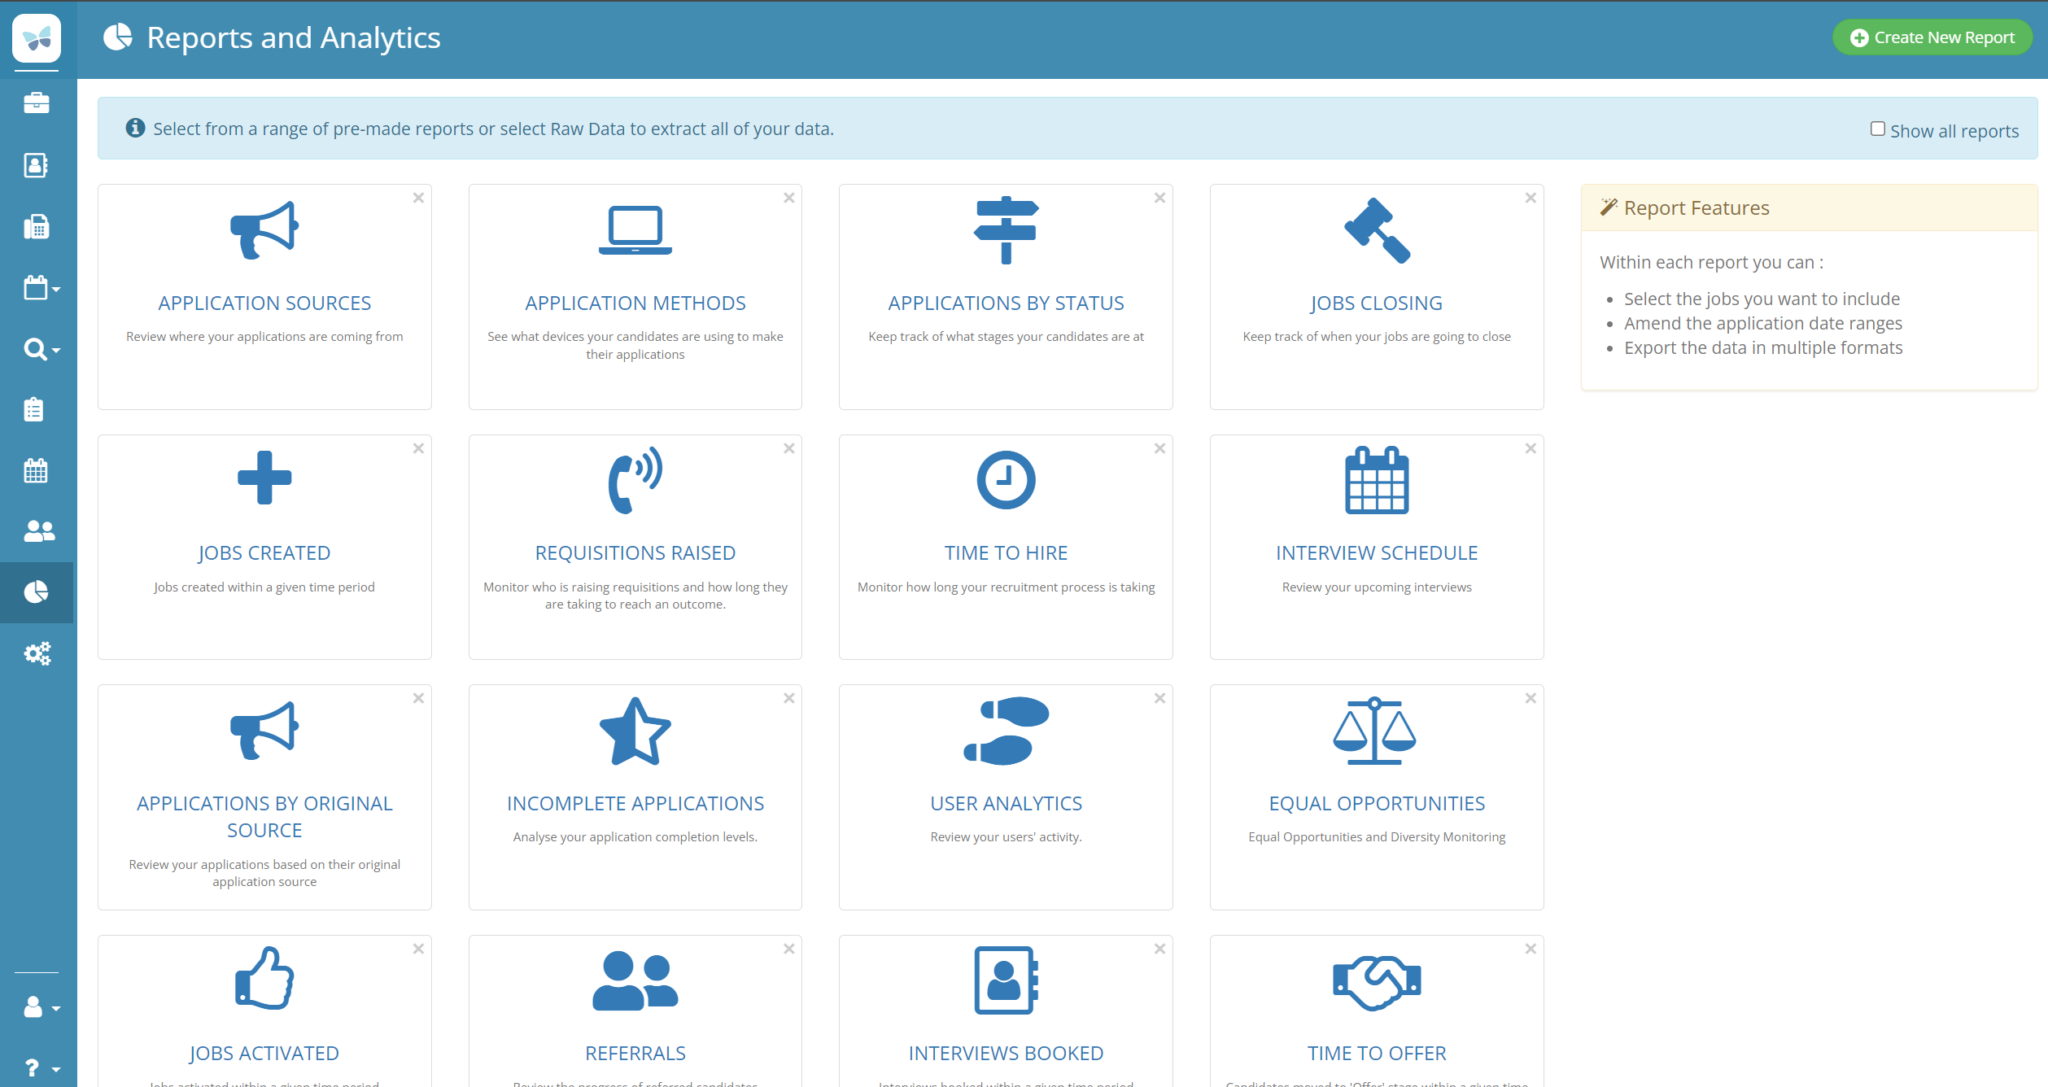Remove the User Analytics tile with X
The image size is (2048, 1087).
pyautogui.click(x=1160, y=698)
